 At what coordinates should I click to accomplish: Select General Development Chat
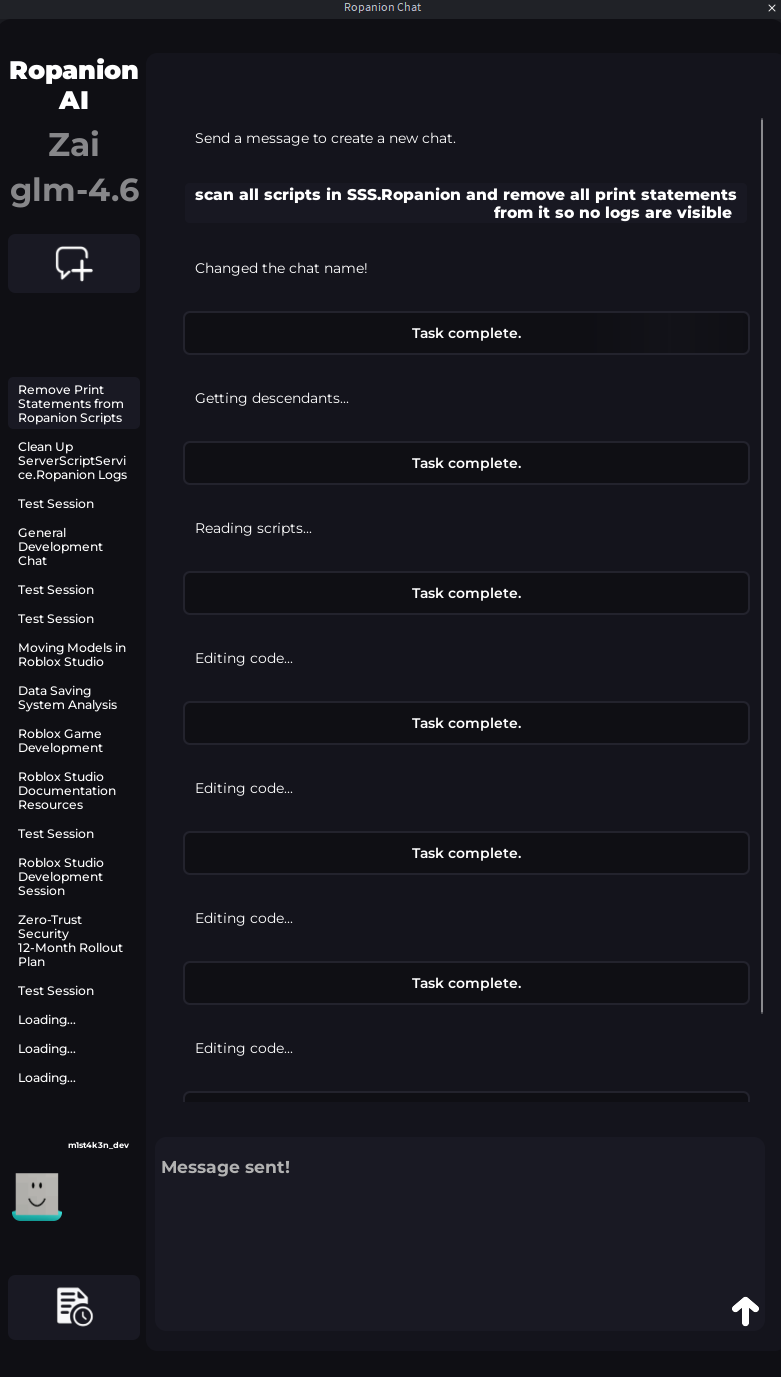tap(74, 547)
